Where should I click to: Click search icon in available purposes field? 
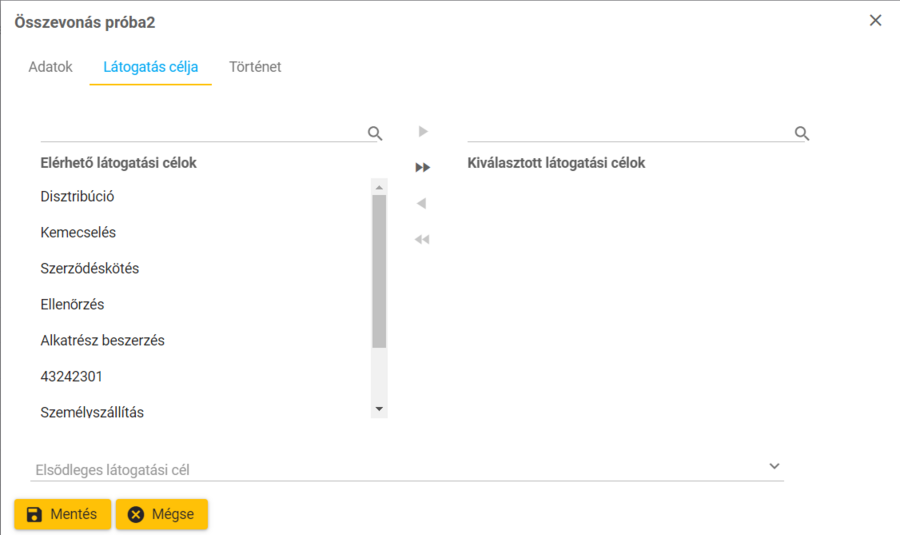tap(375, 133)
